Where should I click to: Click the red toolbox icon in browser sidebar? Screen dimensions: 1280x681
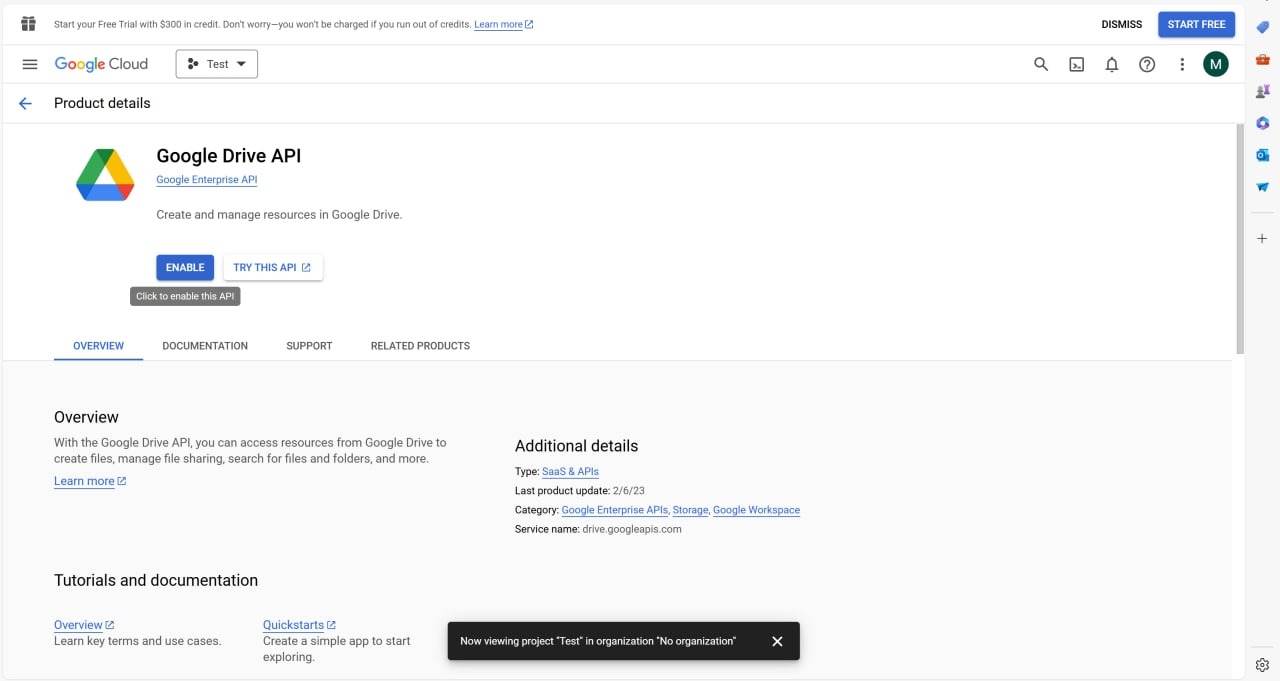click(x=1262, y=59)
